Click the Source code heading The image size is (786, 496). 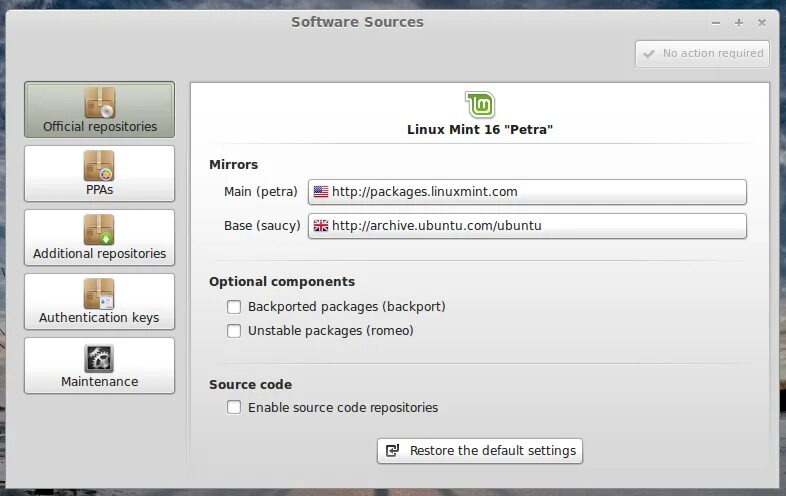click(x=250, y=385)
